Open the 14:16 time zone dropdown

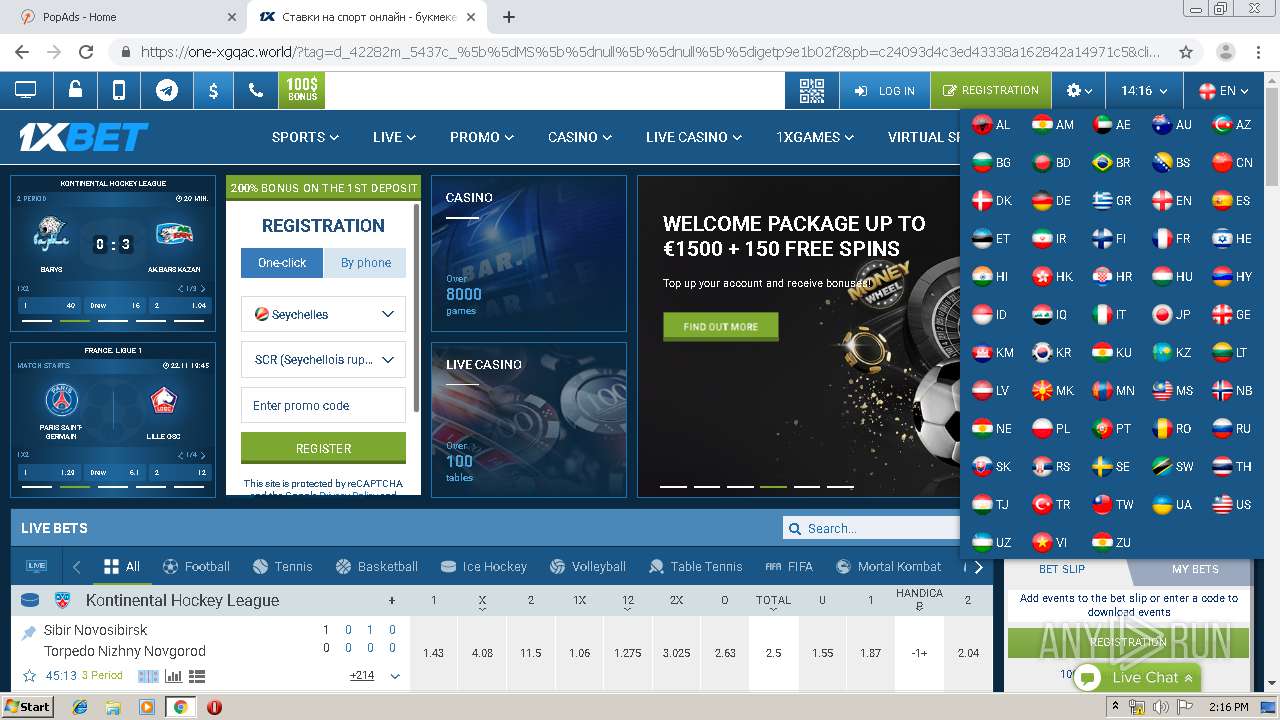(1144, 90)
